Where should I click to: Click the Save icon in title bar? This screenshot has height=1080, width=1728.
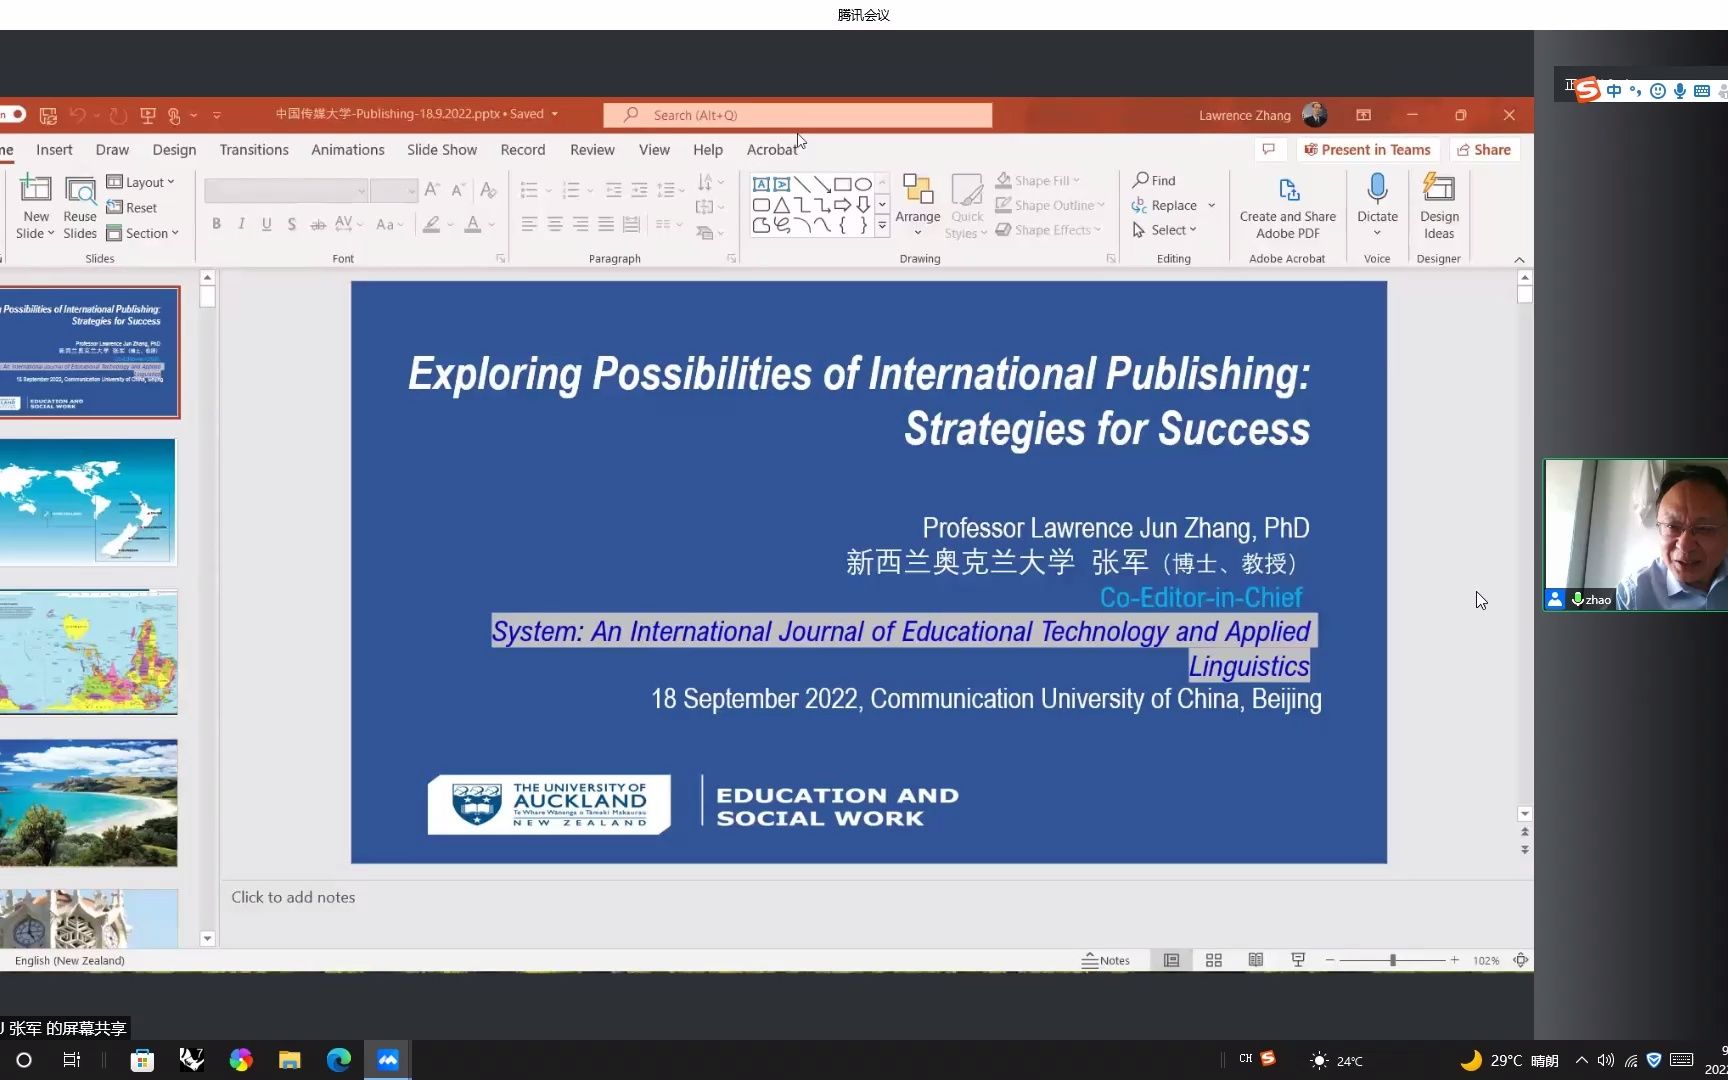coord(48,115)
